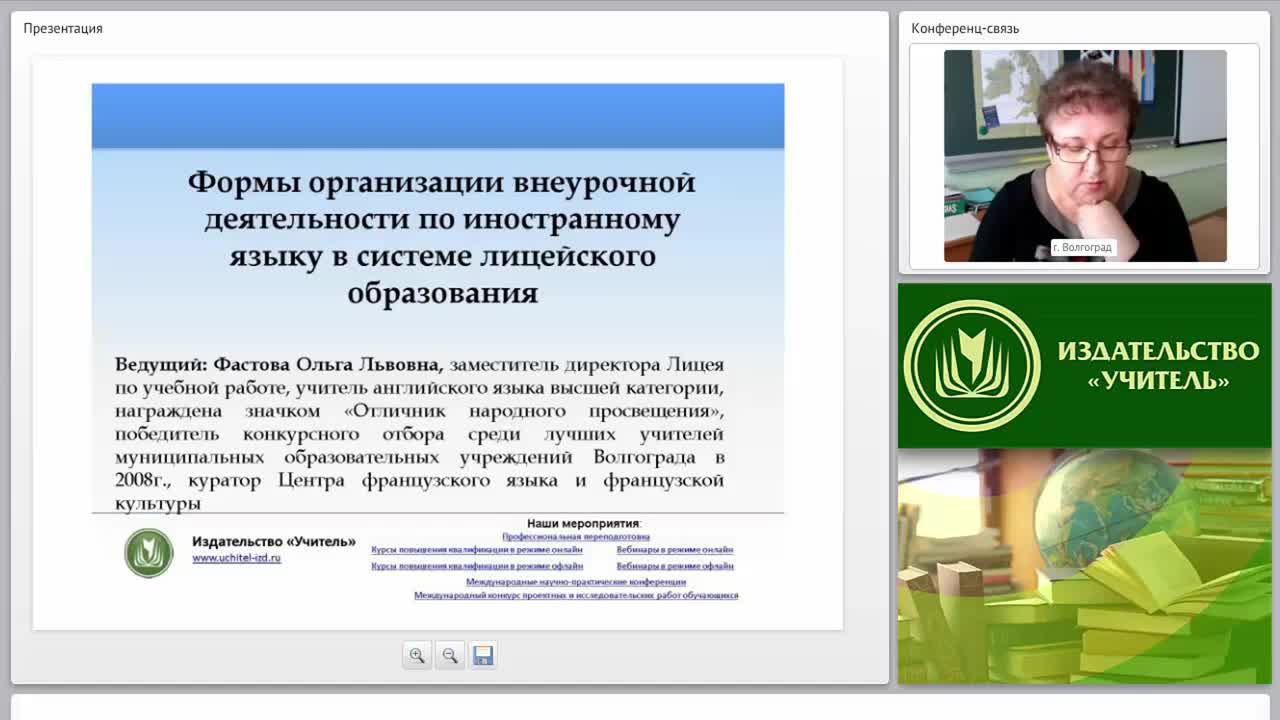Save the presentation with the floppy disk icon
1280x720 pixels.
[483, 656]
